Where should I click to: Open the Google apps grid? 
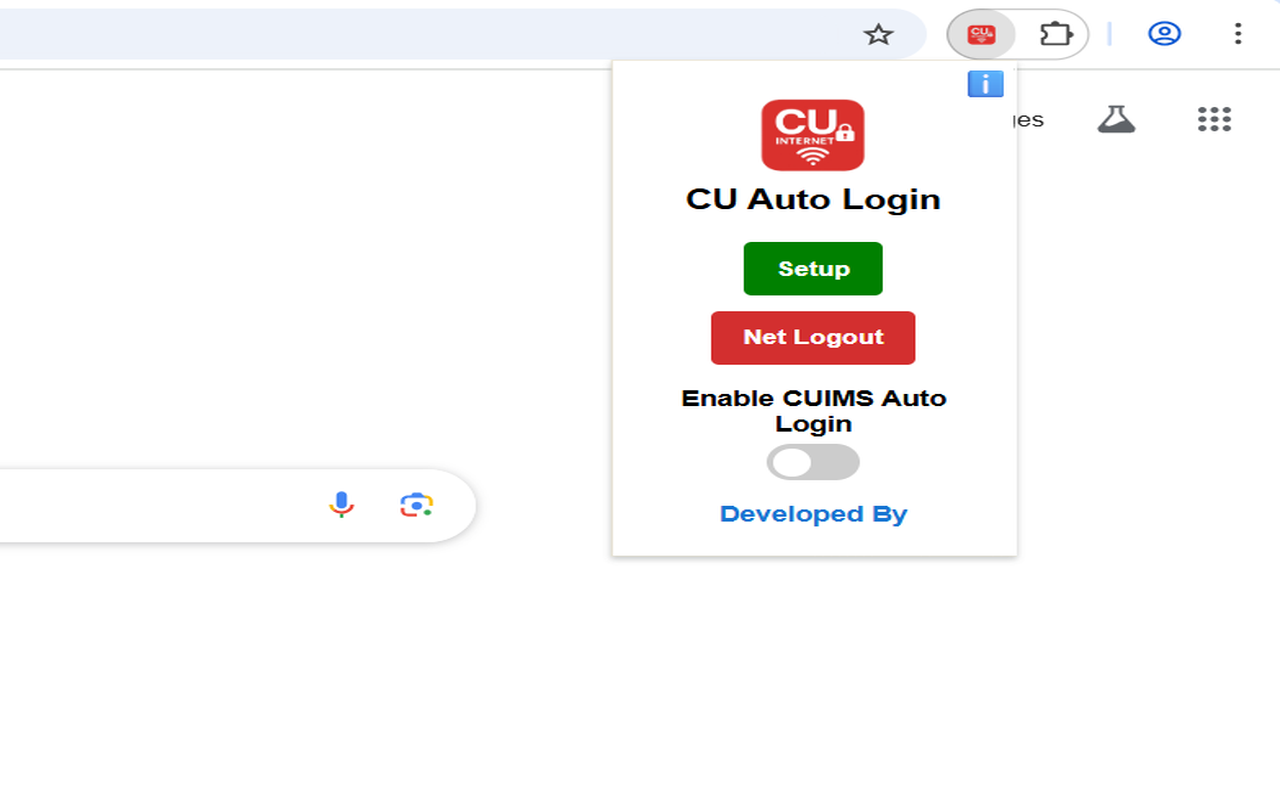1214,119
